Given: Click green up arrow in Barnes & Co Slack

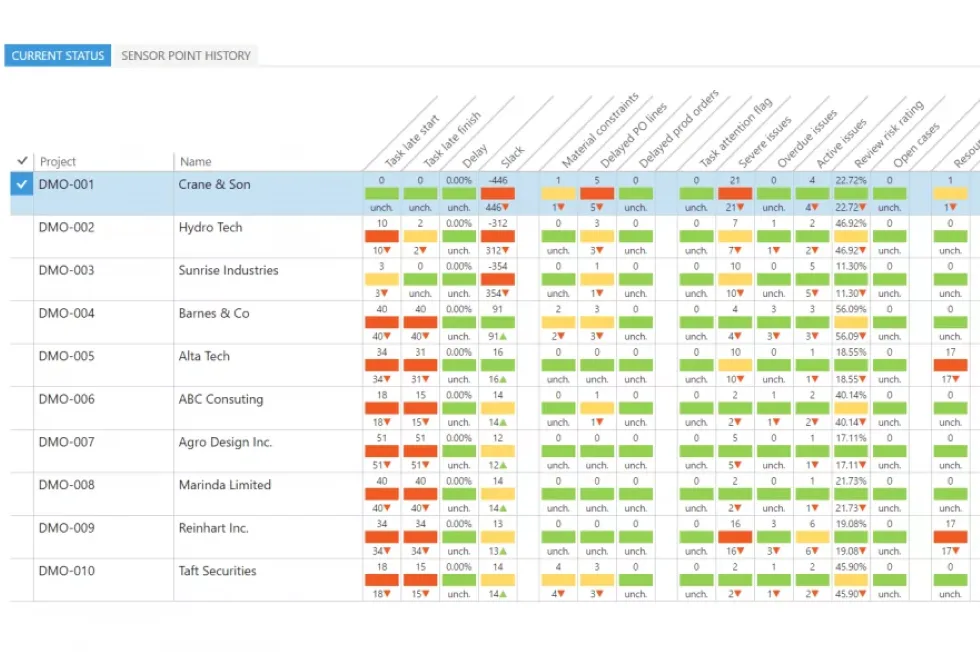Looking at the screenshot, I should click(x=505, y=337).
